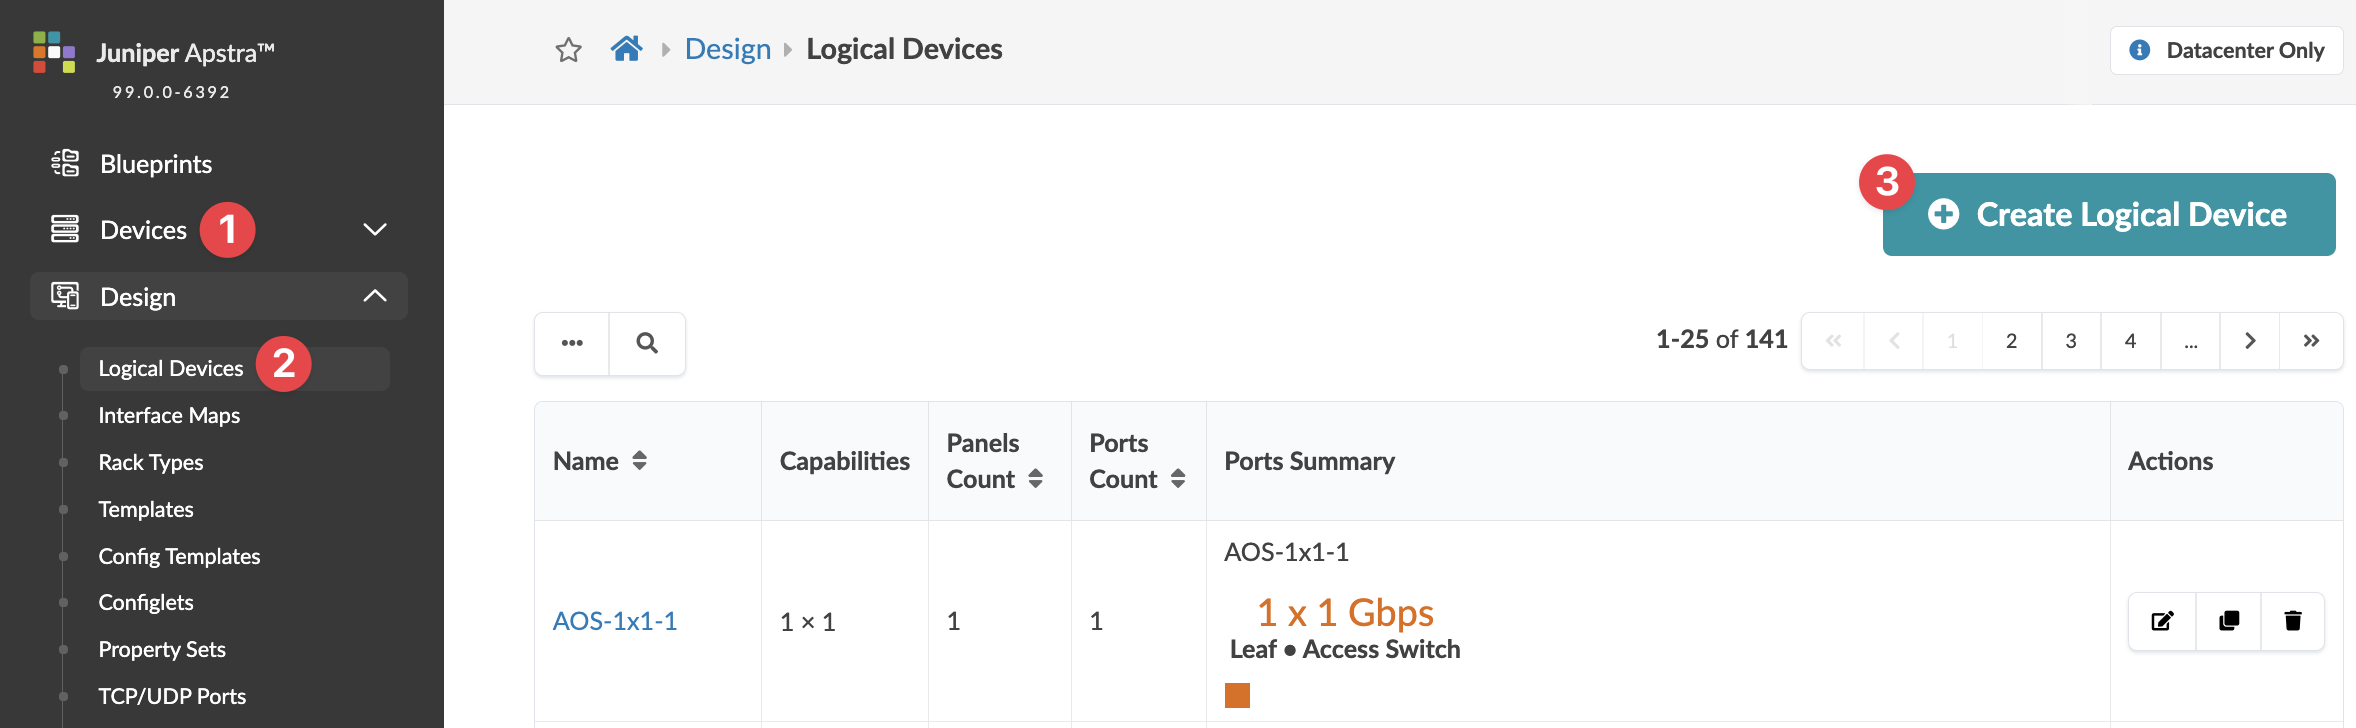Screen dimensions: 2356x728
Task: Go to home via house icon
Action: (627, 49)
